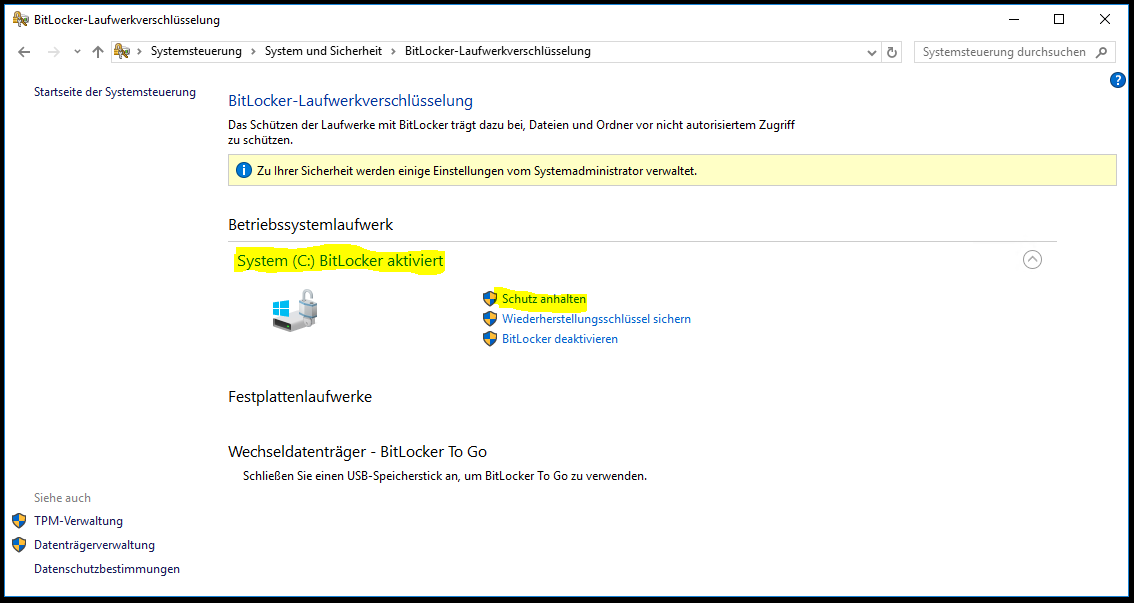Select Systemsteuerung in the breadcrumb path
The height and width of the screenshot is (603, 1134).
(196, 51)
